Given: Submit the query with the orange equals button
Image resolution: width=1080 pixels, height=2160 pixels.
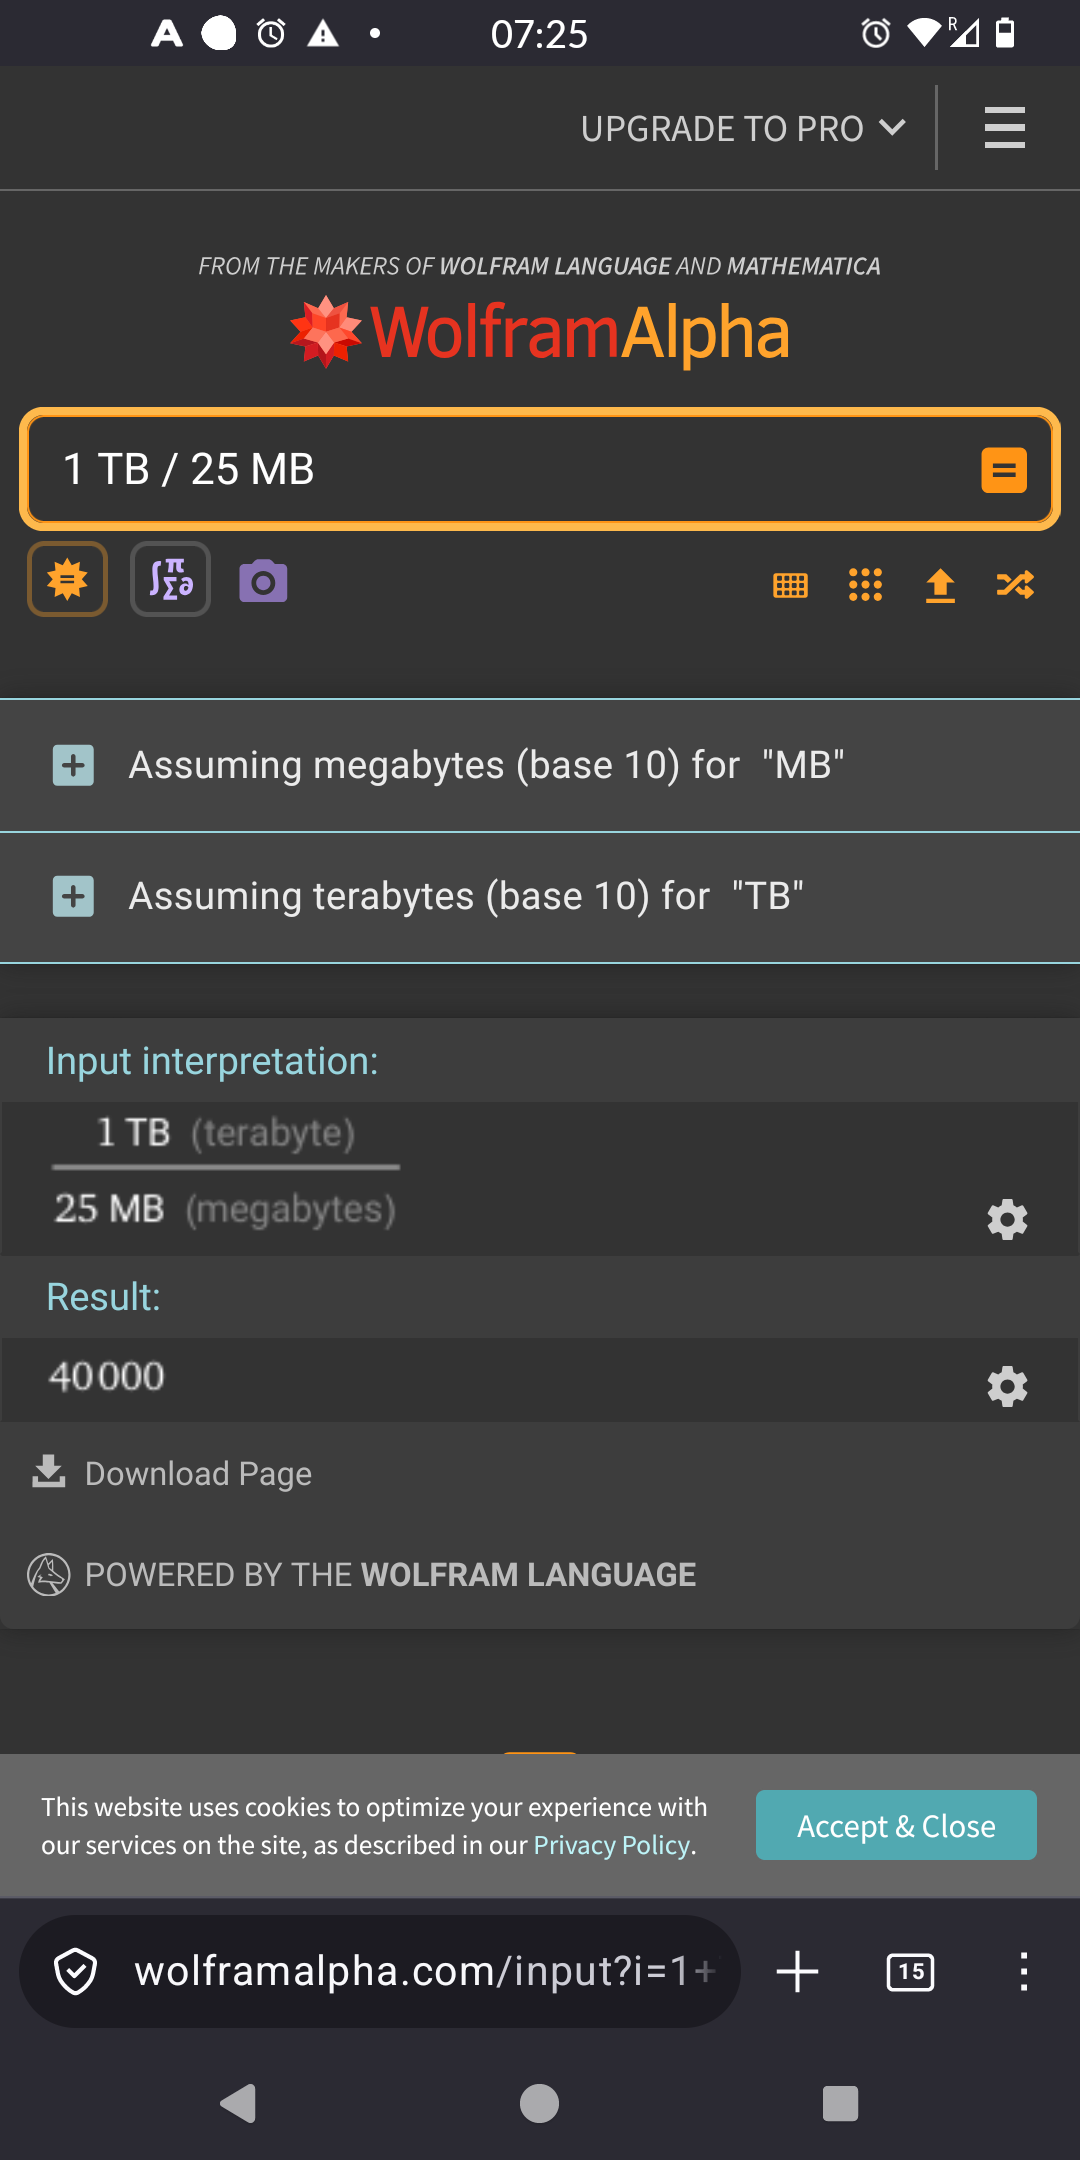Looking at the screenshot, I should coord(1004,470).
